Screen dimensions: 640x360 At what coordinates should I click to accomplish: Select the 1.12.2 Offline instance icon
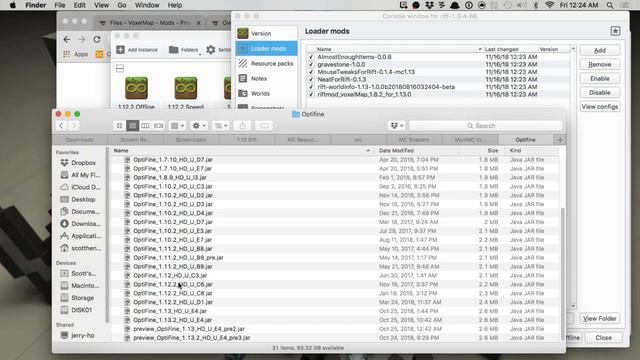[136, 88]
